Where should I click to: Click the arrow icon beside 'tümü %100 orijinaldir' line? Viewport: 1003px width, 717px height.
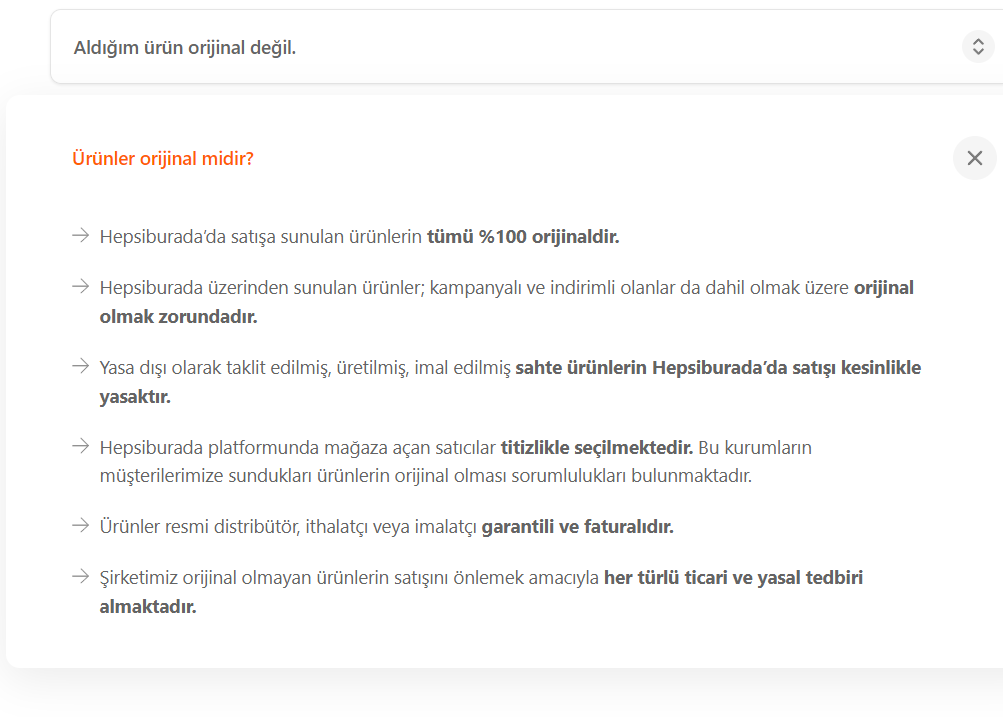(x=81, y=236)
